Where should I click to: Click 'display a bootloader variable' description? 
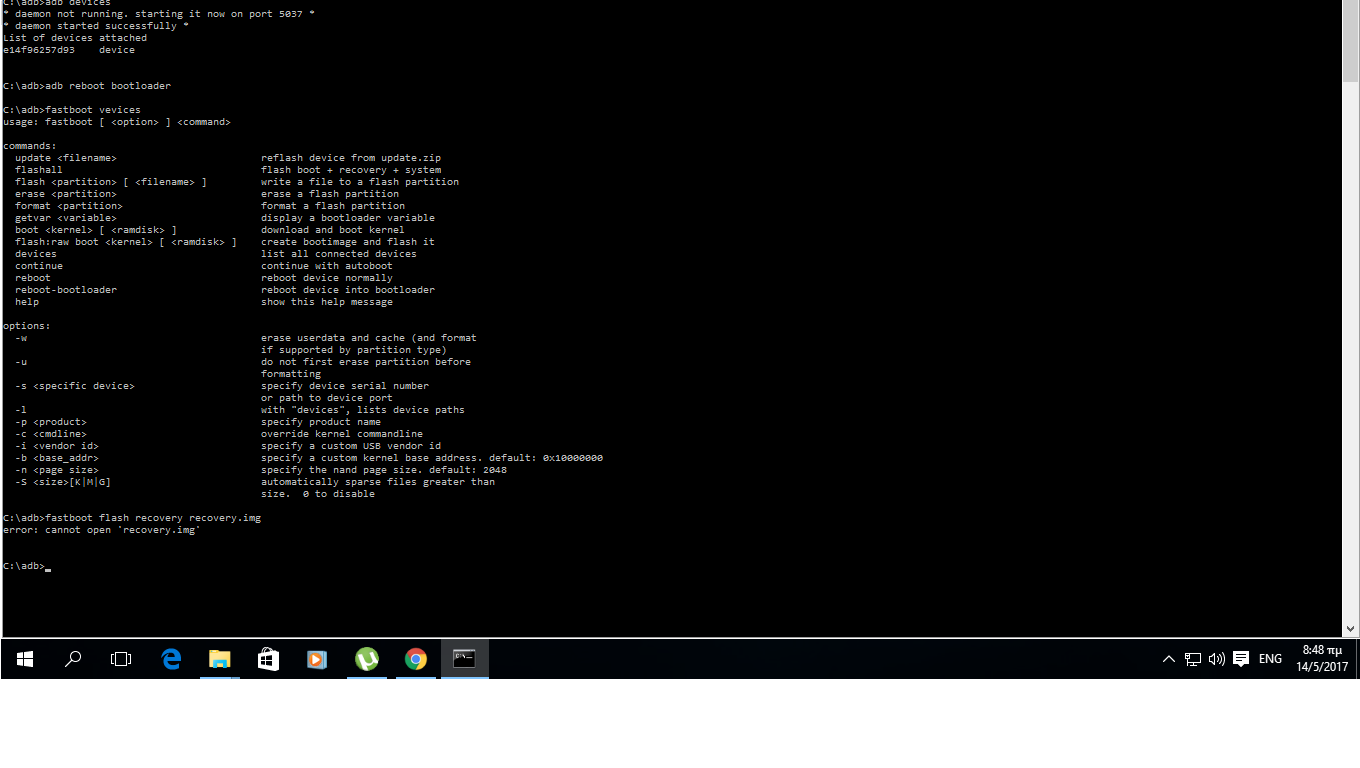click(348, 218)
